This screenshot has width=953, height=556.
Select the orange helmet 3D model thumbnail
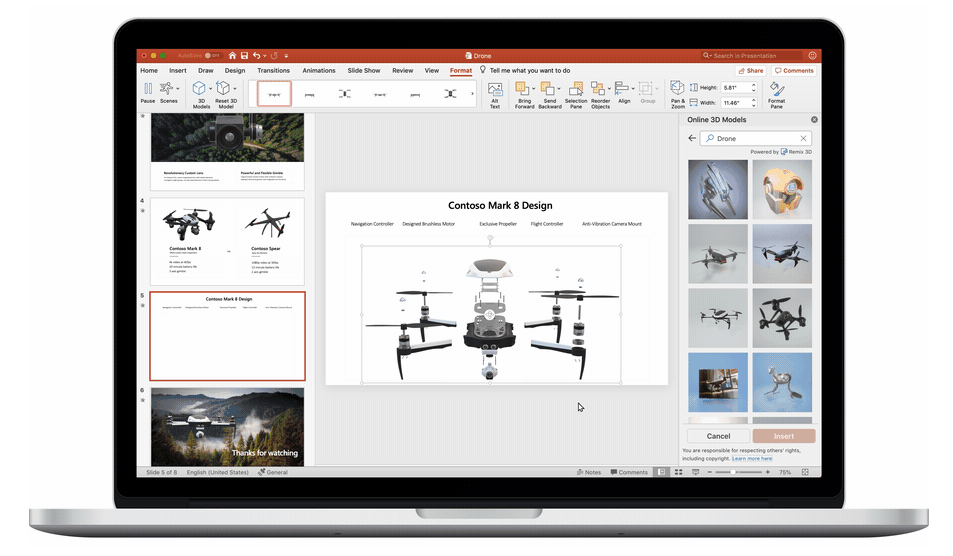click(x=782, y=190)
